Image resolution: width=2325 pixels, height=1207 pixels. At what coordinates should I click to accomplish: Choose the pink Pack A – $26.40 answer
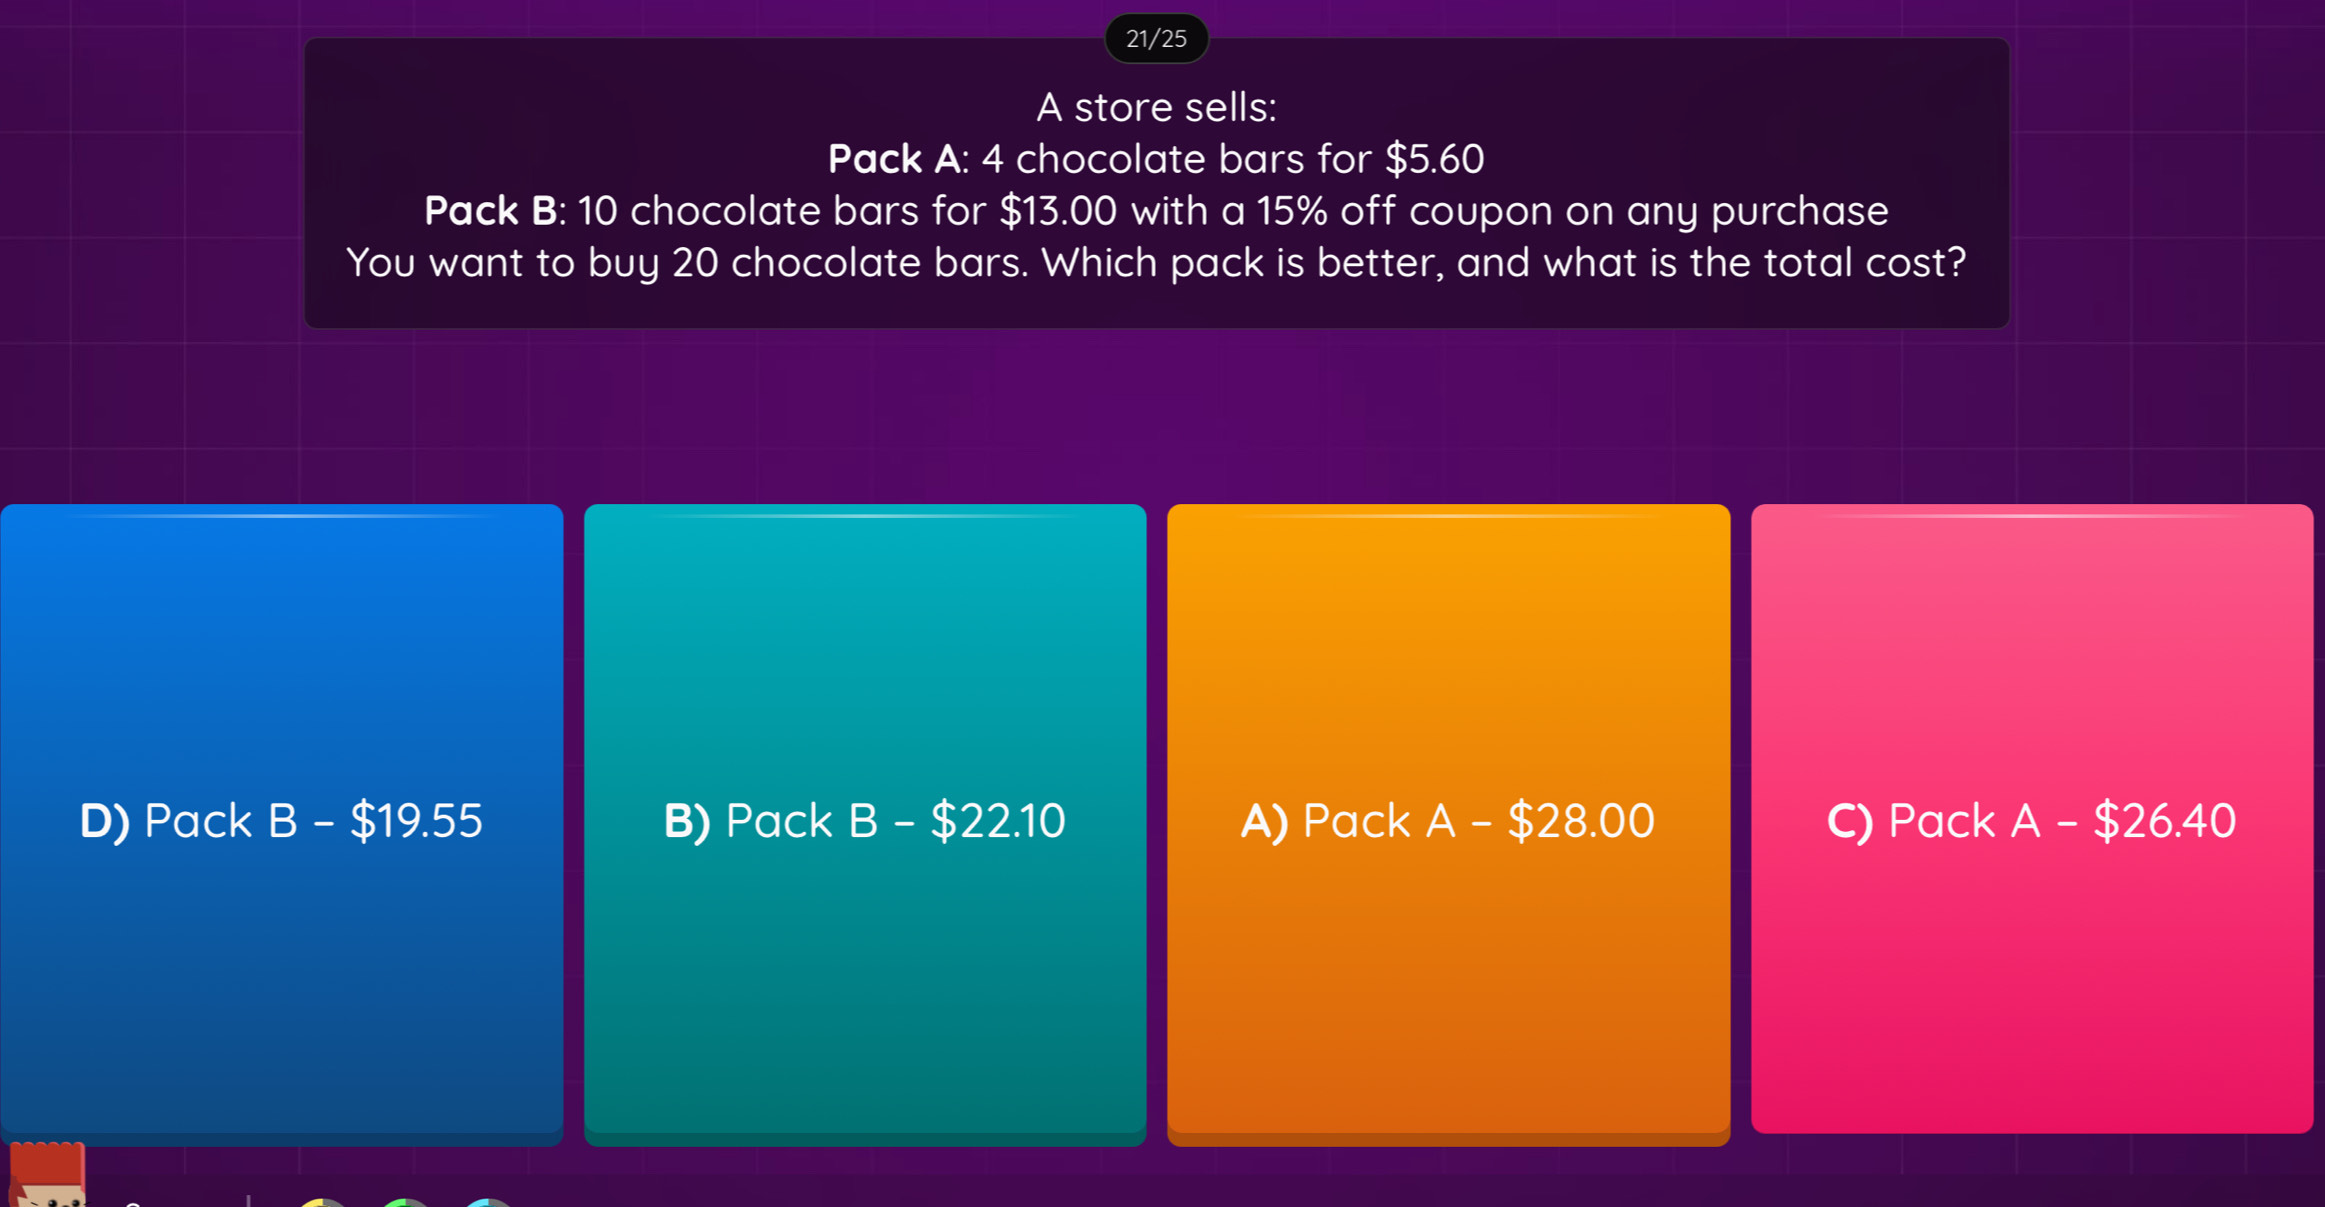[x=2032, y=819]
